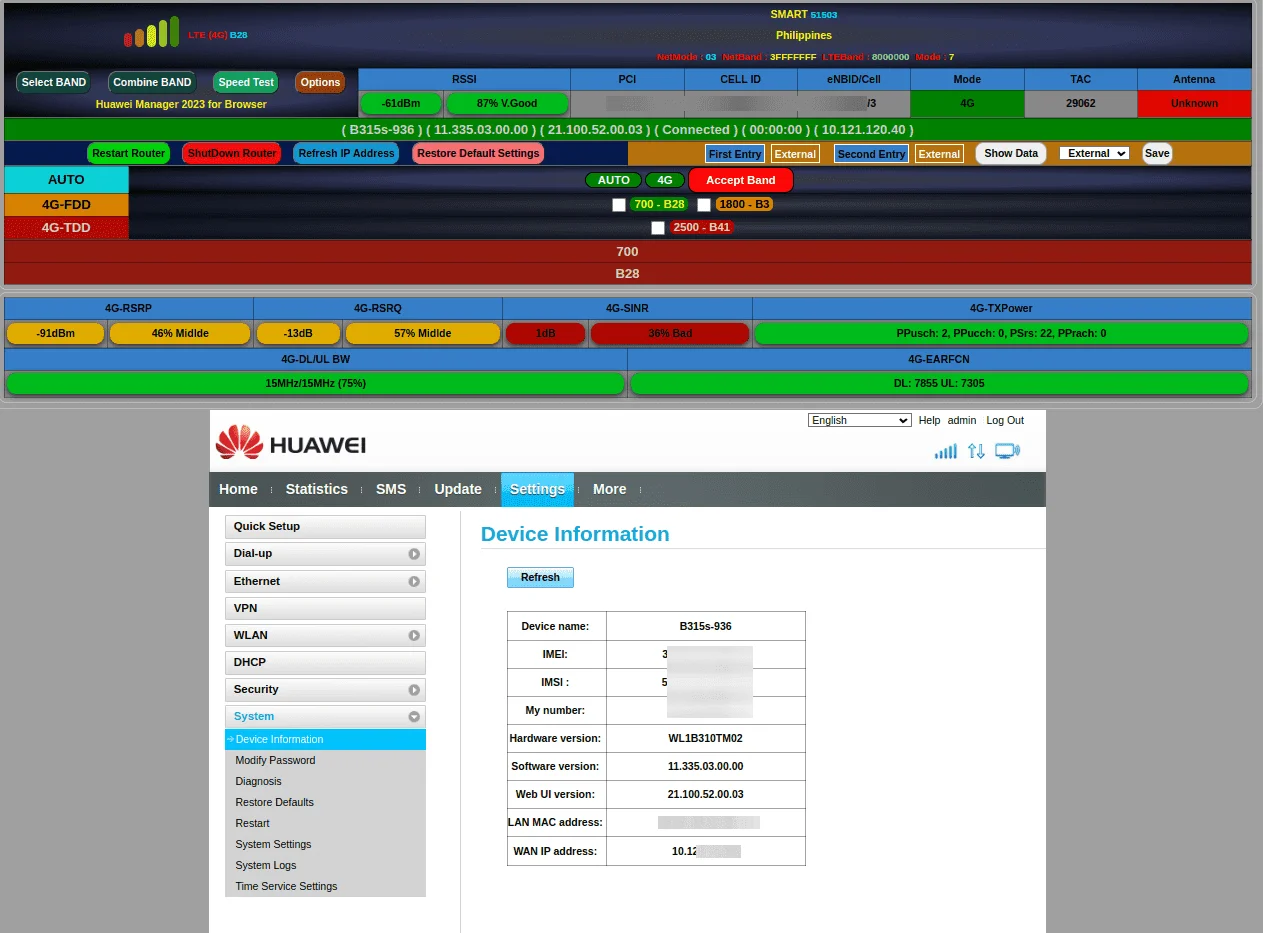The width and height of the screenshot is (1263, 933).
Task: Open the SMS tab
Action: pyautogui.click(x=391, y=489)
